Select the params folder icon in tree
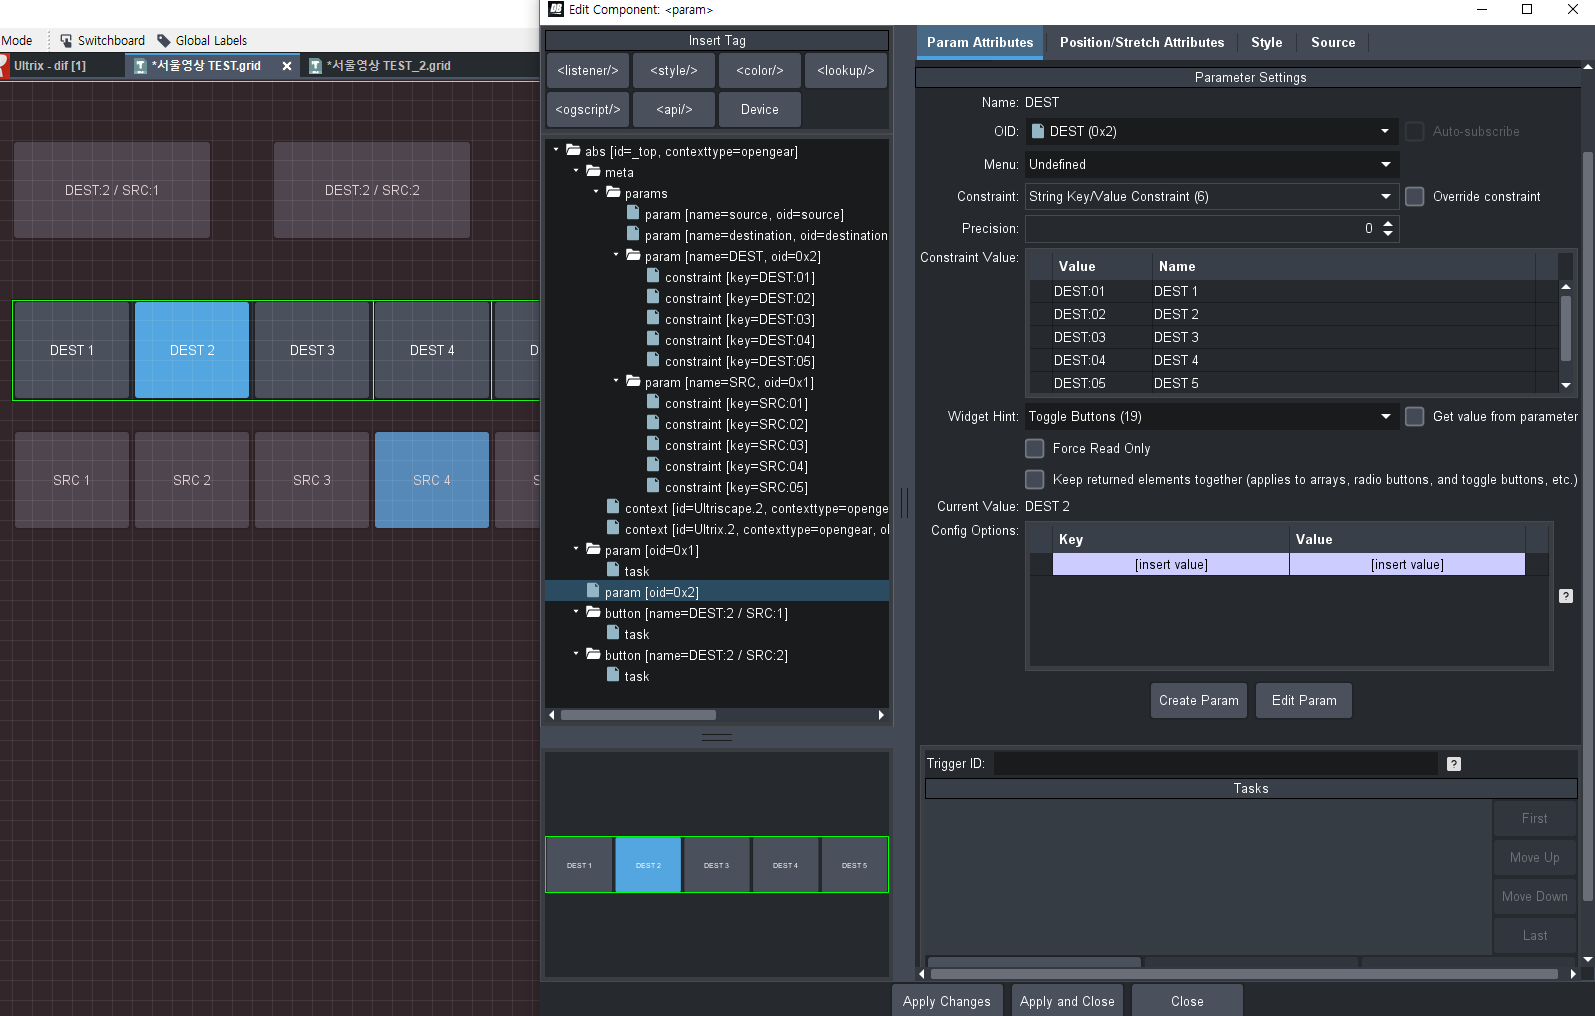The height and width of the screenshot is (1016, 1595). click(x=612, y=193)
